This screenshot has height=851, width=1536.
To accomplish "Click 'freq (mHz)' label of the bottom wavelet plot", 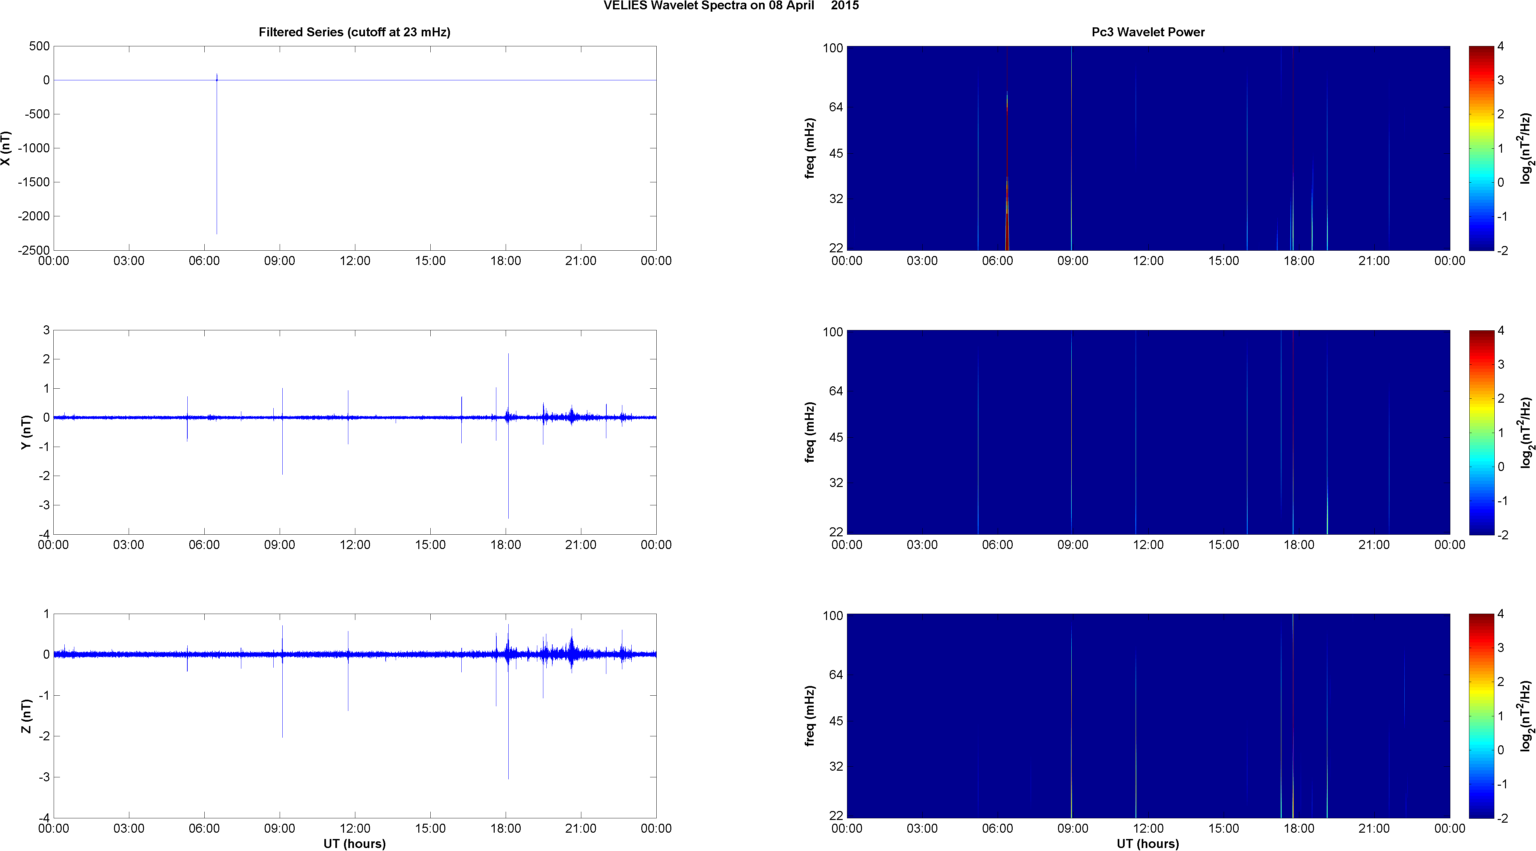I will click(810, 716).
